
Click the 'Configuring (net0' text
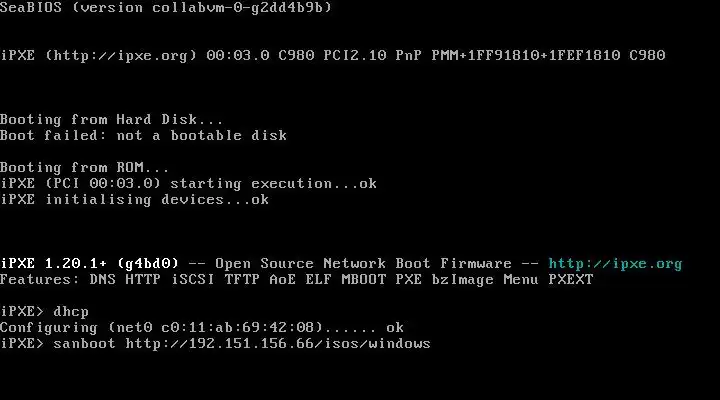point(76,328)
